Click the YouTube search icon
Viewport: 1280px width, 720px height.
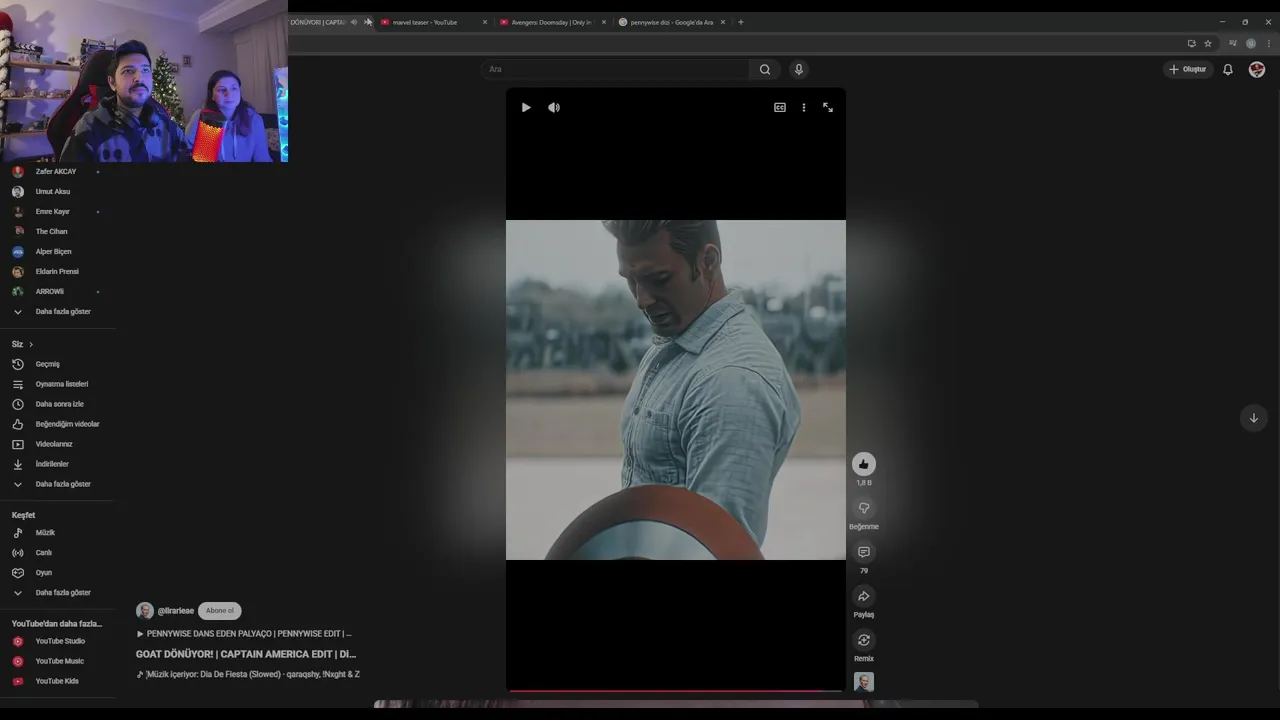[x=765, y=69]
